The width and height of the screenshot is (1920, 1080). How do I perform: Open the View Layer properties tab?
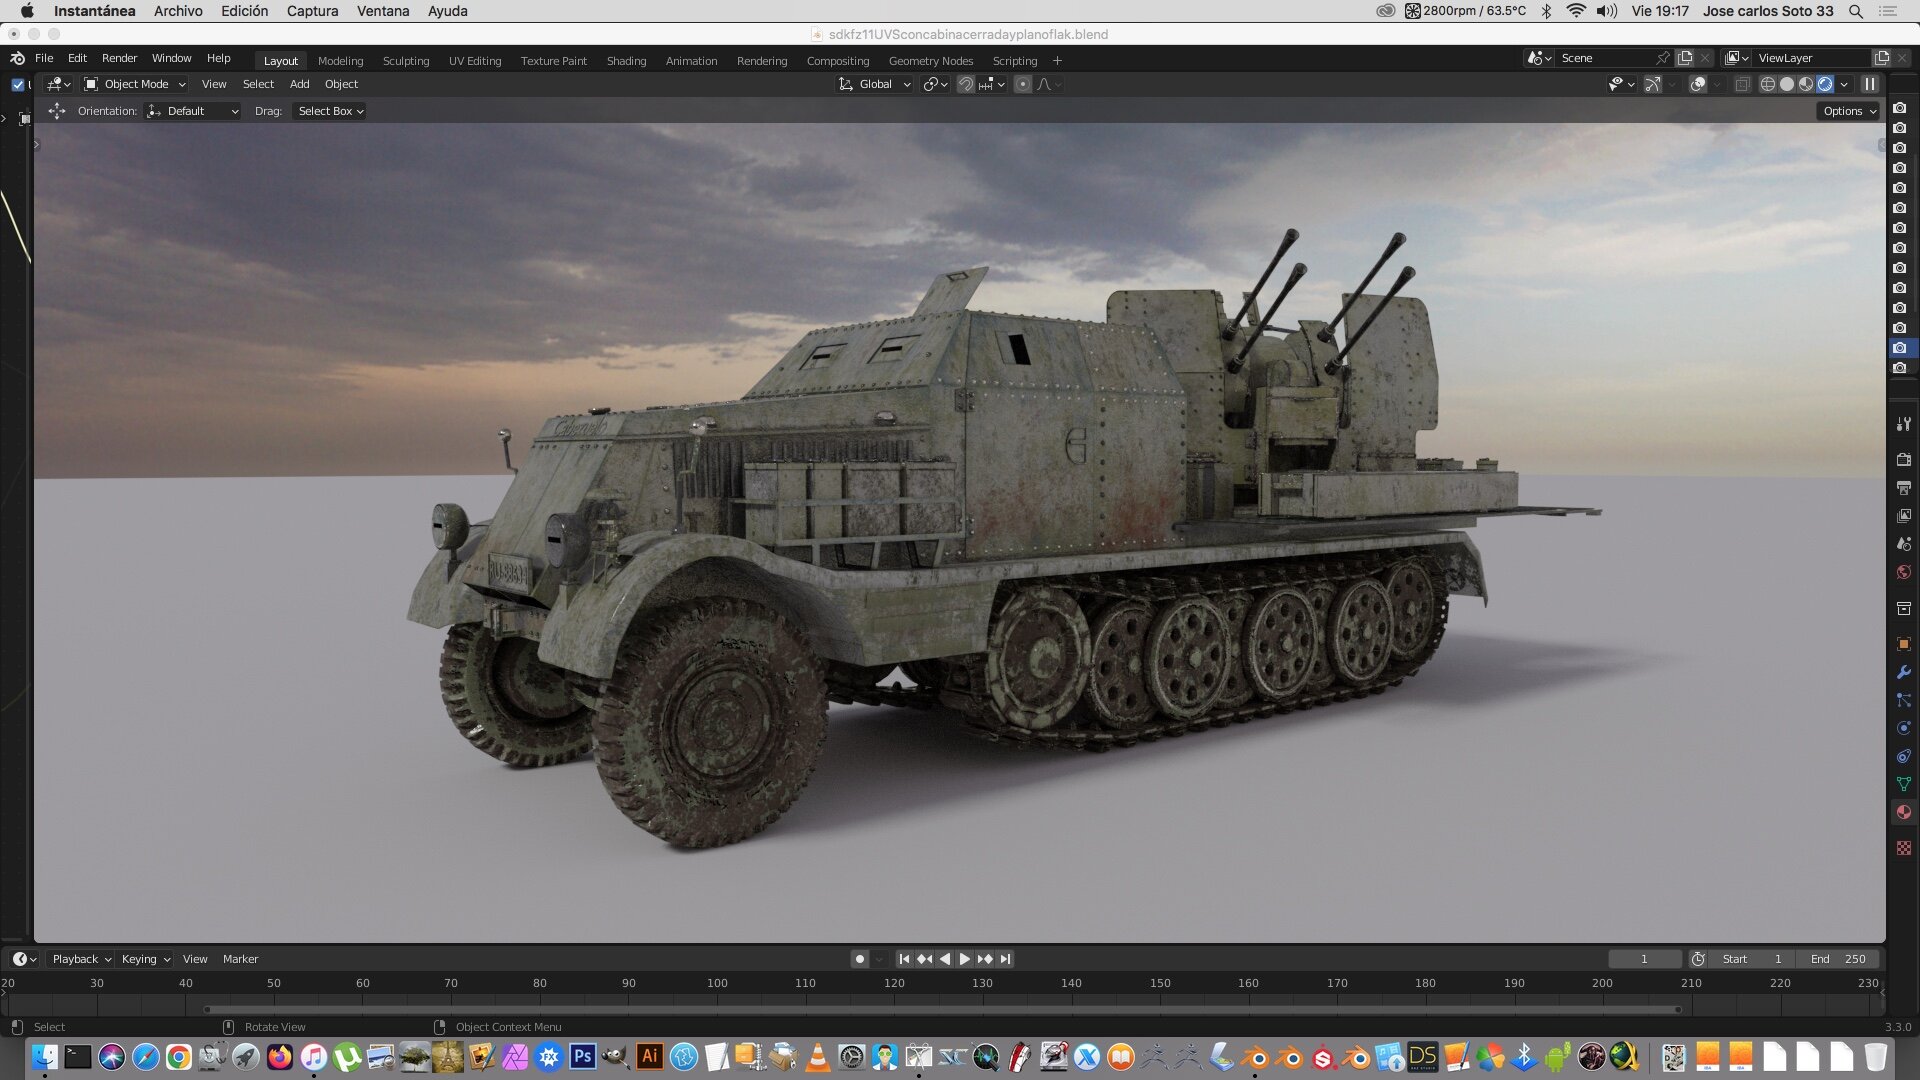tap(1903, 516)
